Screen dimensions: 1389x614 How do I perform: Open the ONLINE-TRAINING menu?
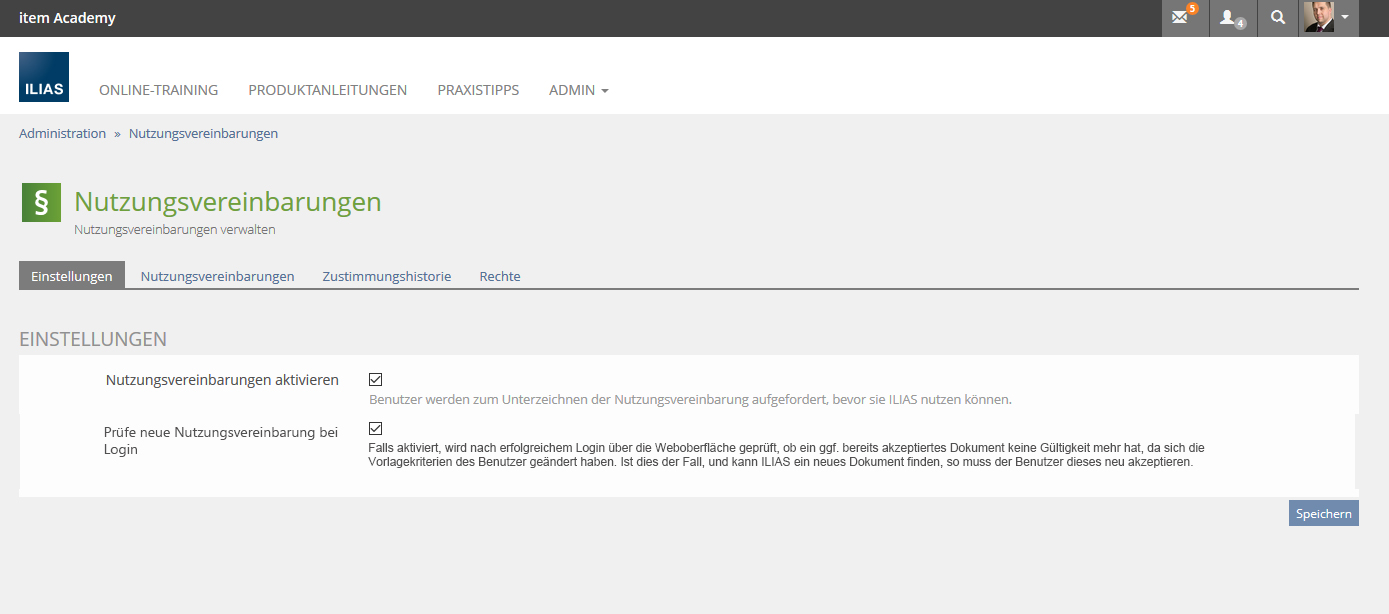pos(158,90)
